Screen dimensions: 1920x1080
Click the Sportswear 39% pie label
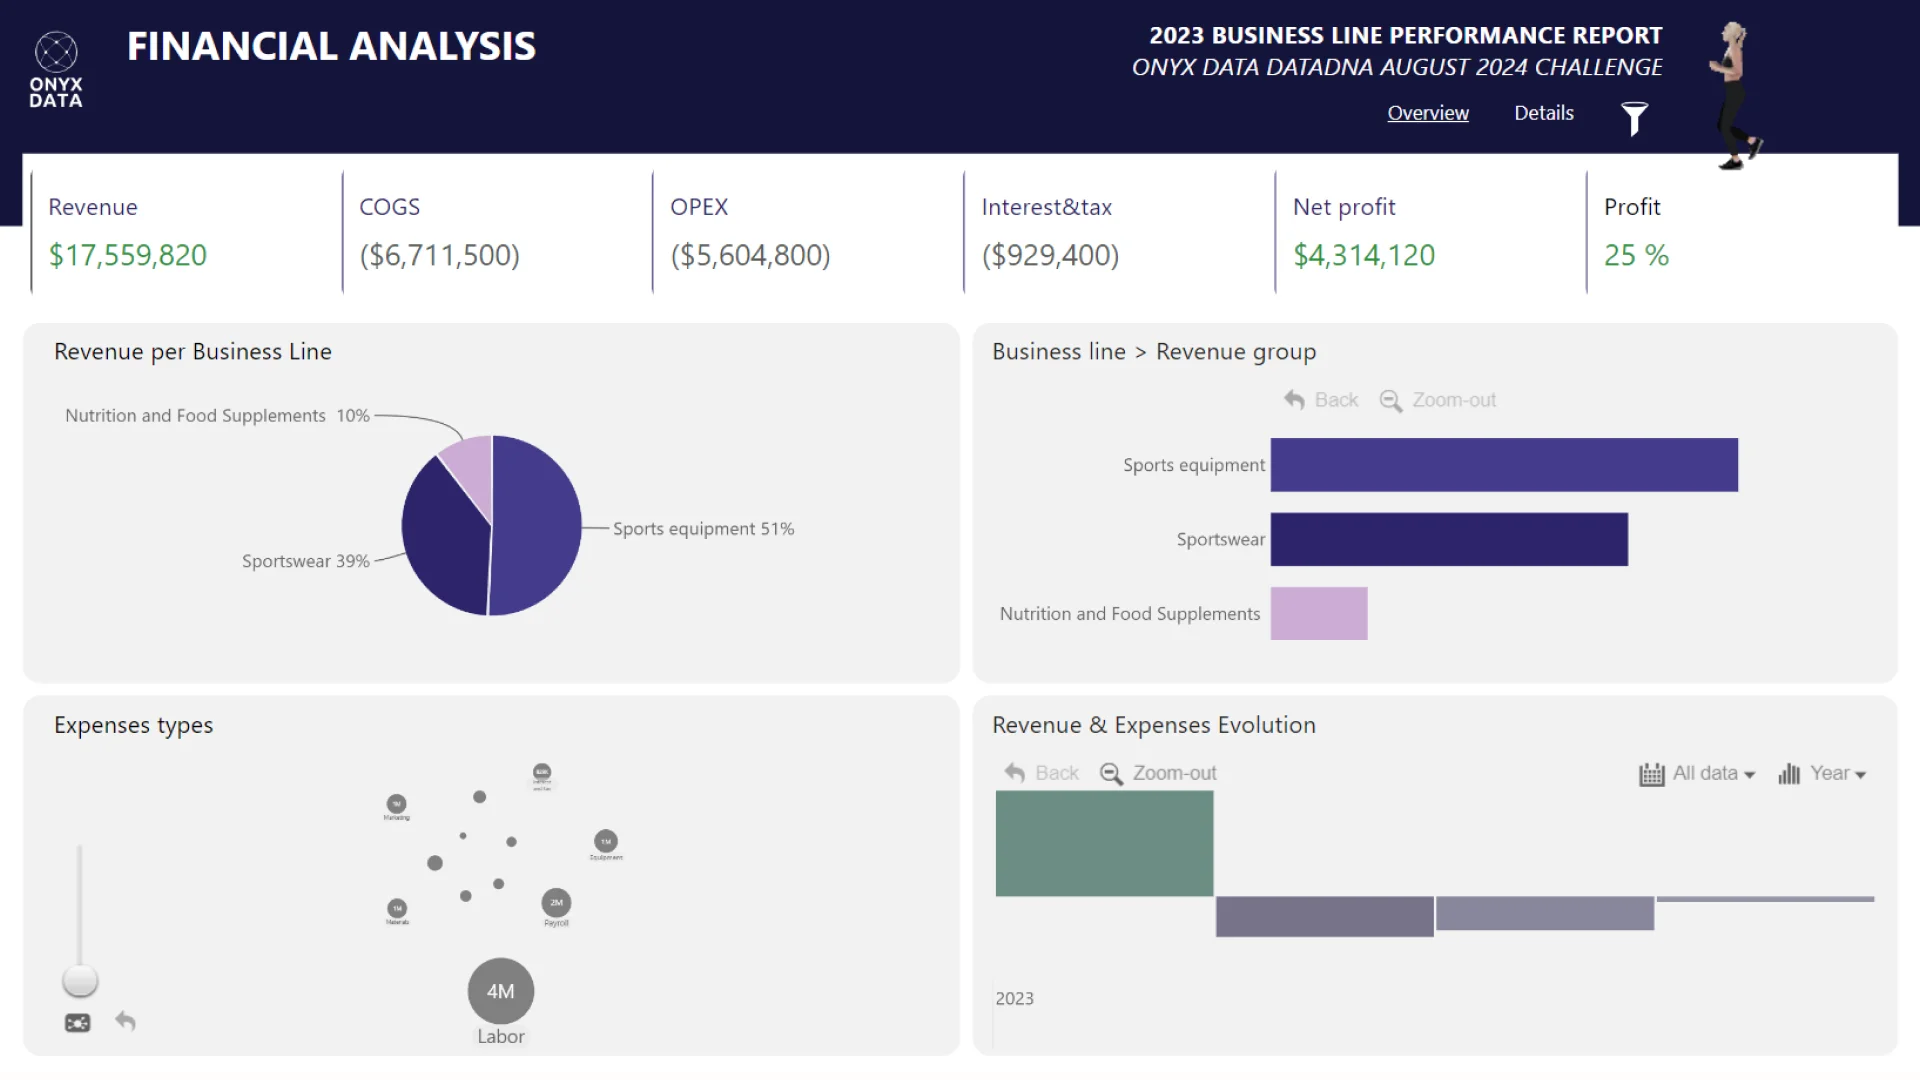pyautogui.click(x=306, y=561)
